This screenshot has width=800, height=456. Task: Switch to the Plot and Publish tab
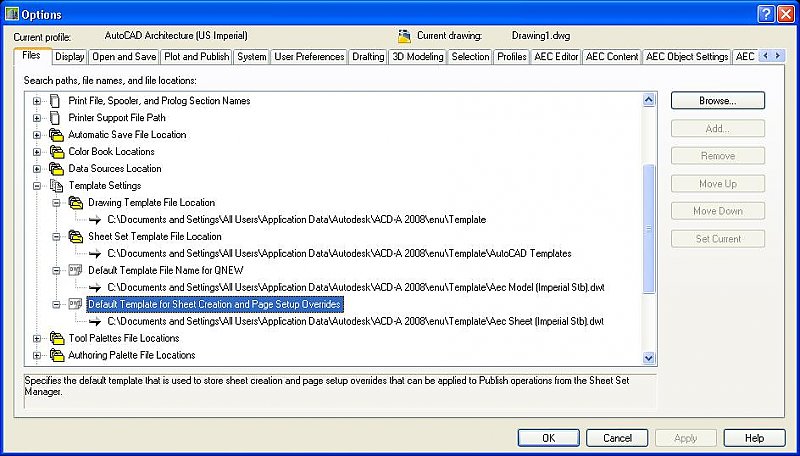pos(196,57)
